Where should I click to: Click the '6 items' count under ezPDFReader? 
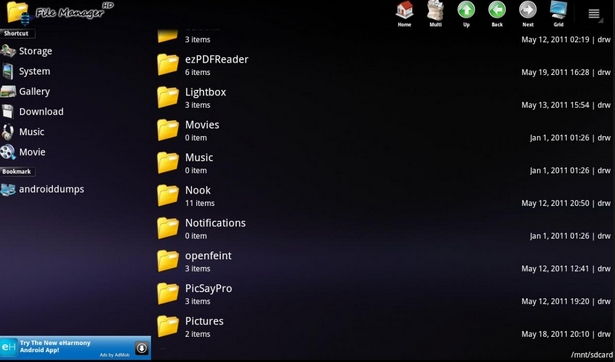point(197,73)
